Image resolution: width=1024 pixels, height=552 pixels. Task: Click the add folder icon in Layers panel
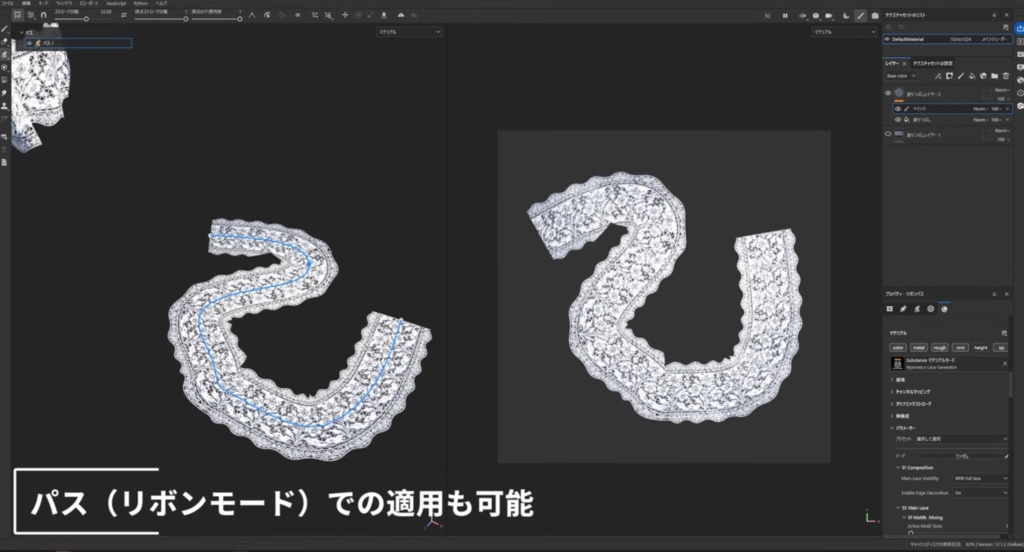click(994, 76)
